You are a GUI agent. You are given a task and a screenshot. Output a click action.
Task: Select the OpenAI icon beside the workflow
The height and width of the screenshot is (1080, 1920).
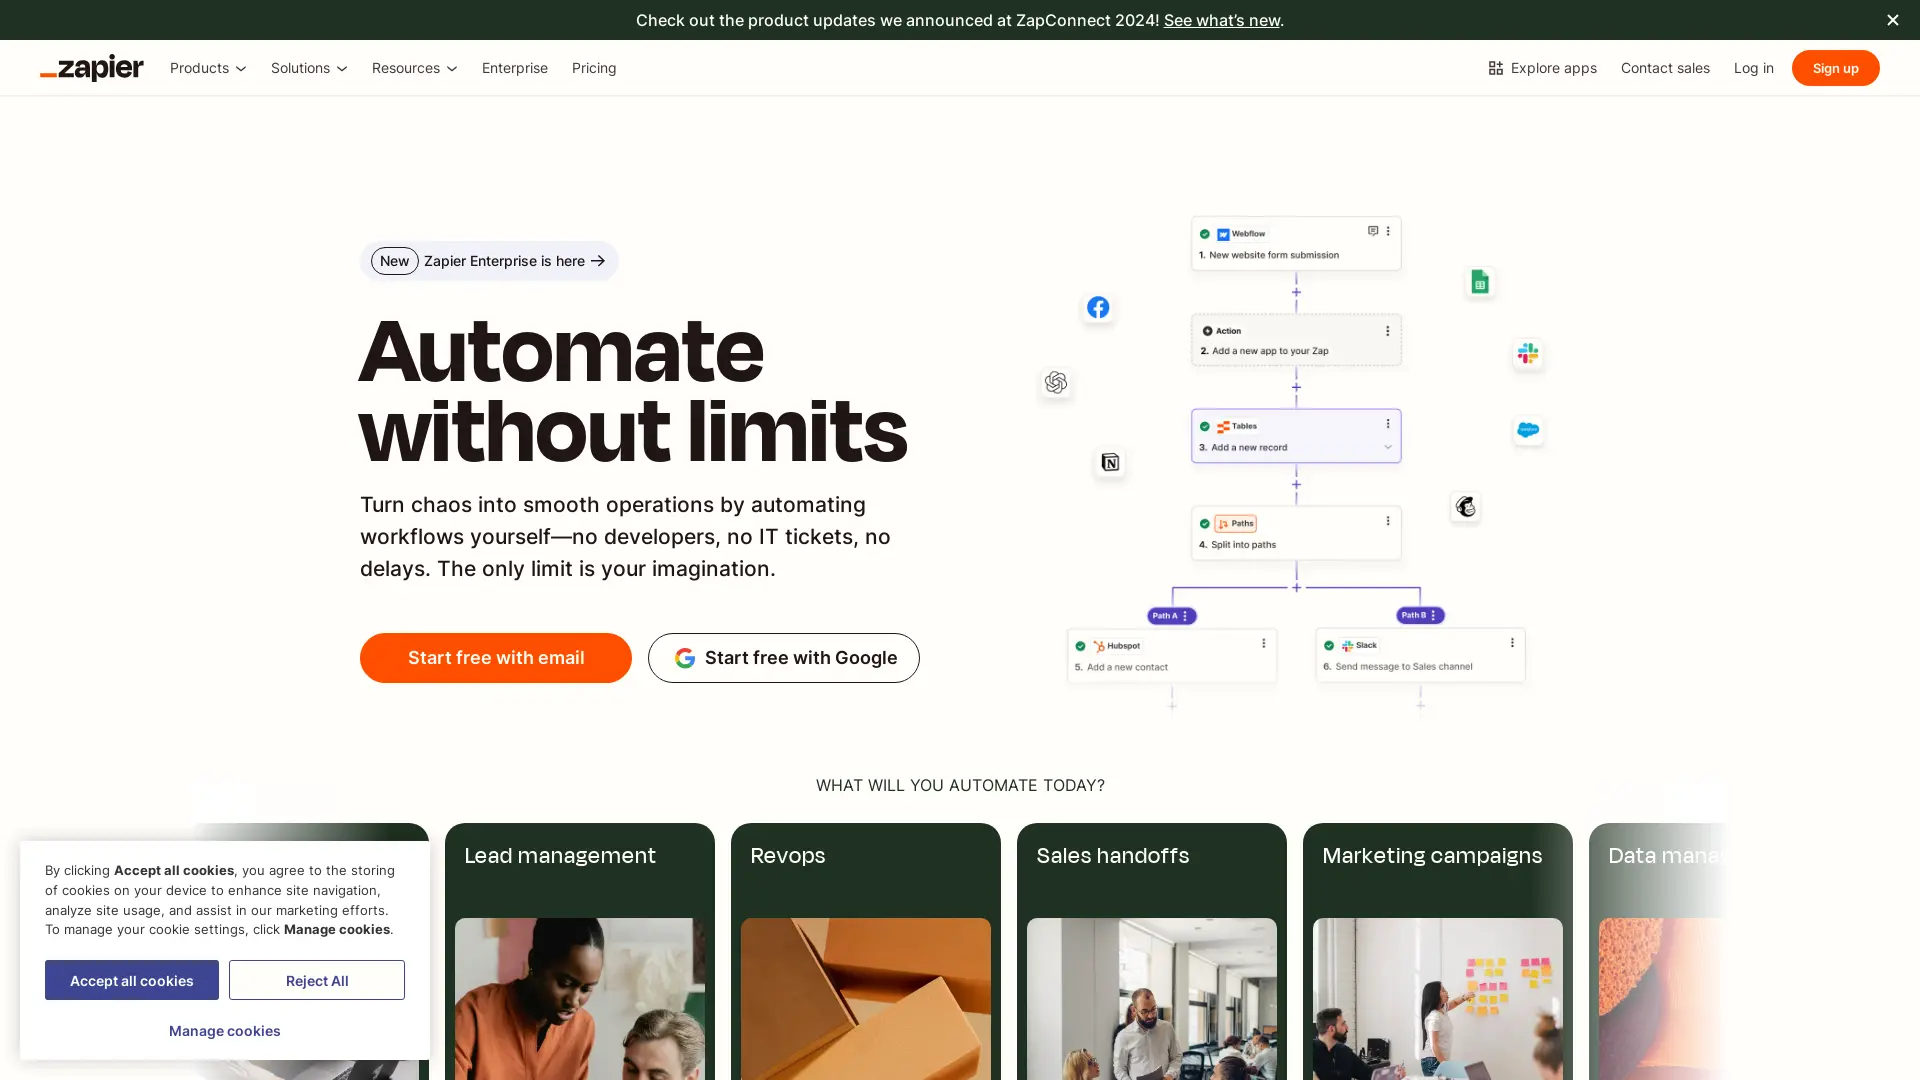point(1055,382)
